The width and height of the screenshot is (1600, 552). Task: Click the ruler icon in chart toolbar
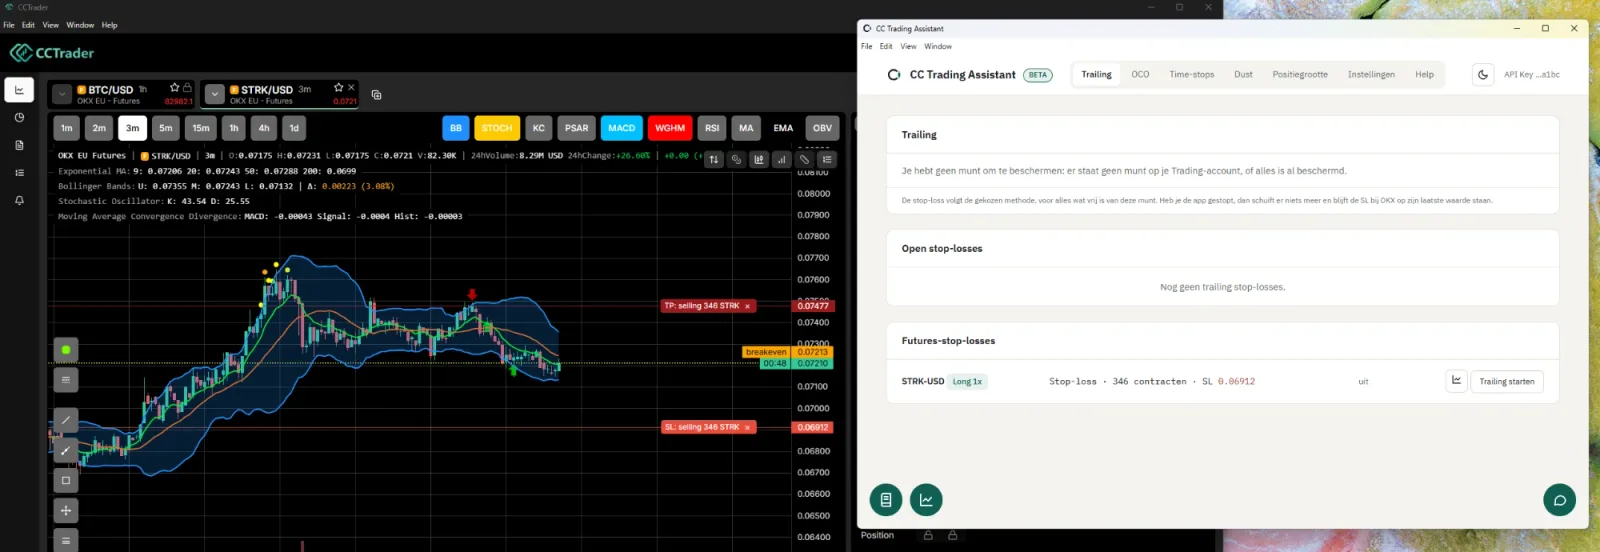tap(804, 159)
